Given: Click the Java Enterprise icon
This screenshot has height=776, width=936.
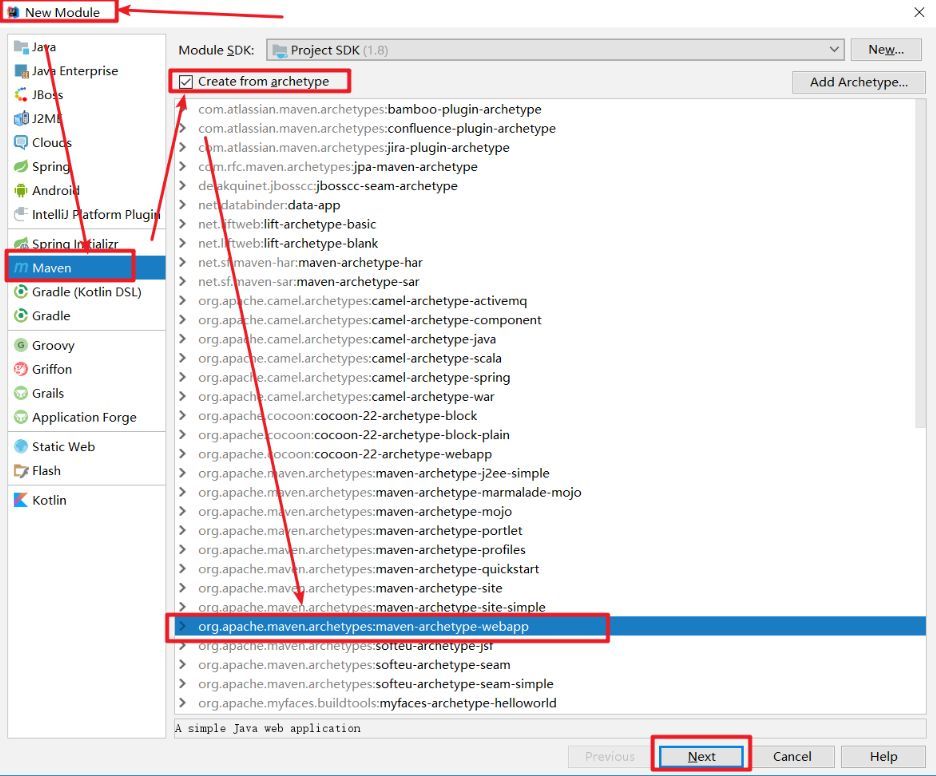Looking at the screenshot, I should point(21,71).
